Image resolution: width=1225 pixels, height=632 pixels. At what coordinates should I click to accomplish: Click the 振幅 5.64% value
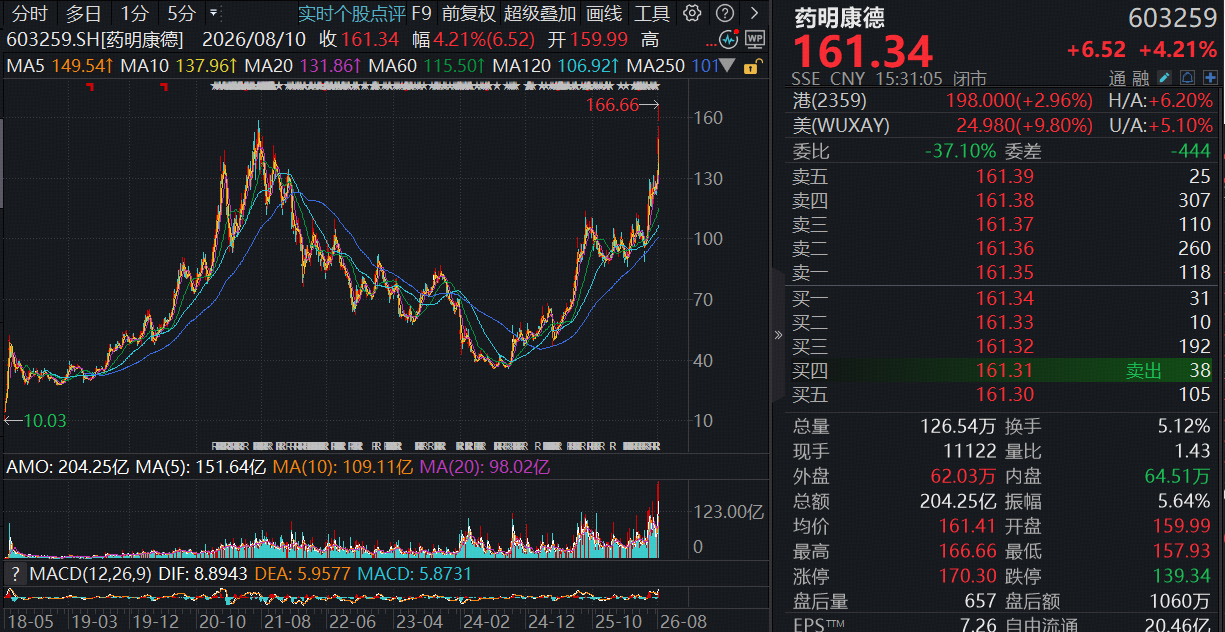tap(1184, 501)
